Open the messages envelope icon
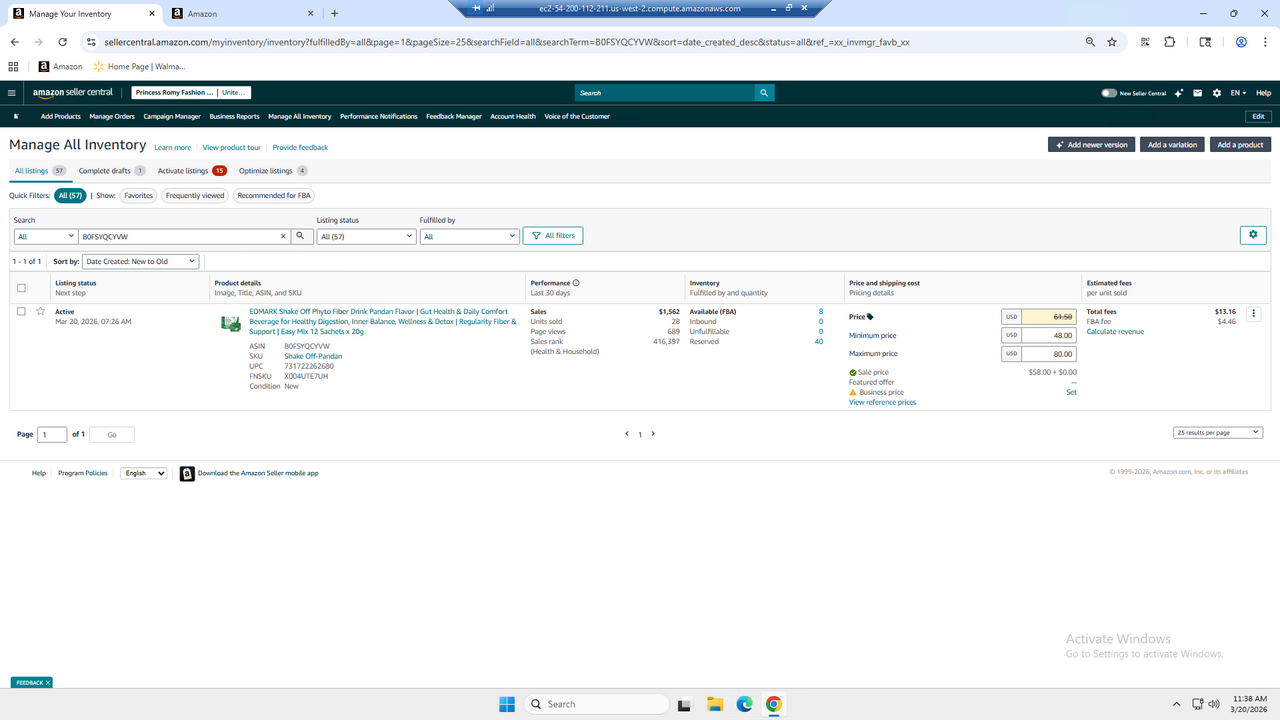 (1198, 93)
